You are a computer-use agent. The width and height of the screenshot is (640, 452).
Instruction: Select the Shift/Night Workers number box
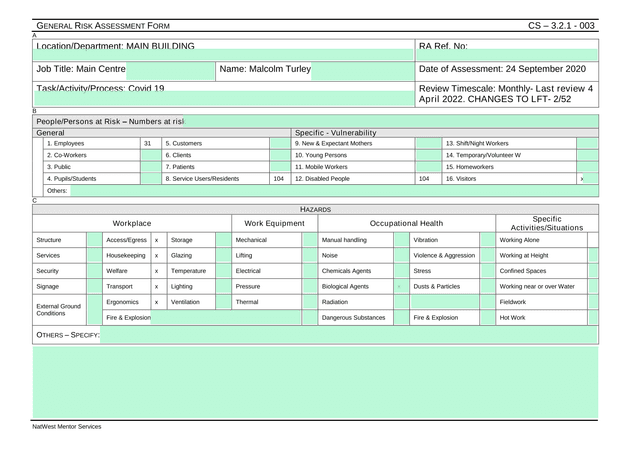(x=587, y=143)
